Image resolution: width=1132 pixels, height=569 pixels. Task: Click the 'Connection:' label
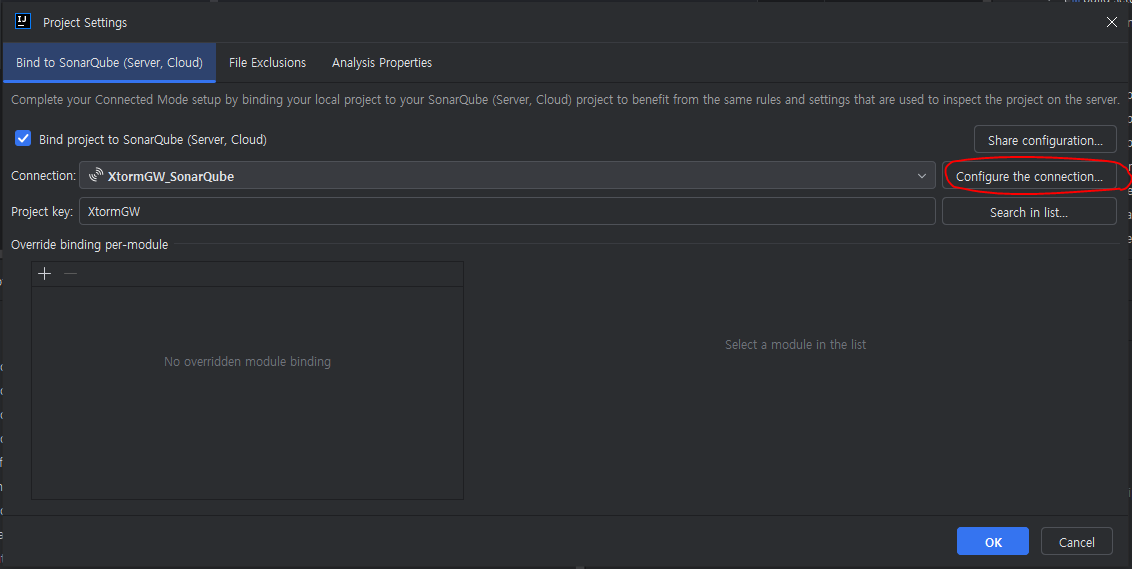(x=43, y=175)
